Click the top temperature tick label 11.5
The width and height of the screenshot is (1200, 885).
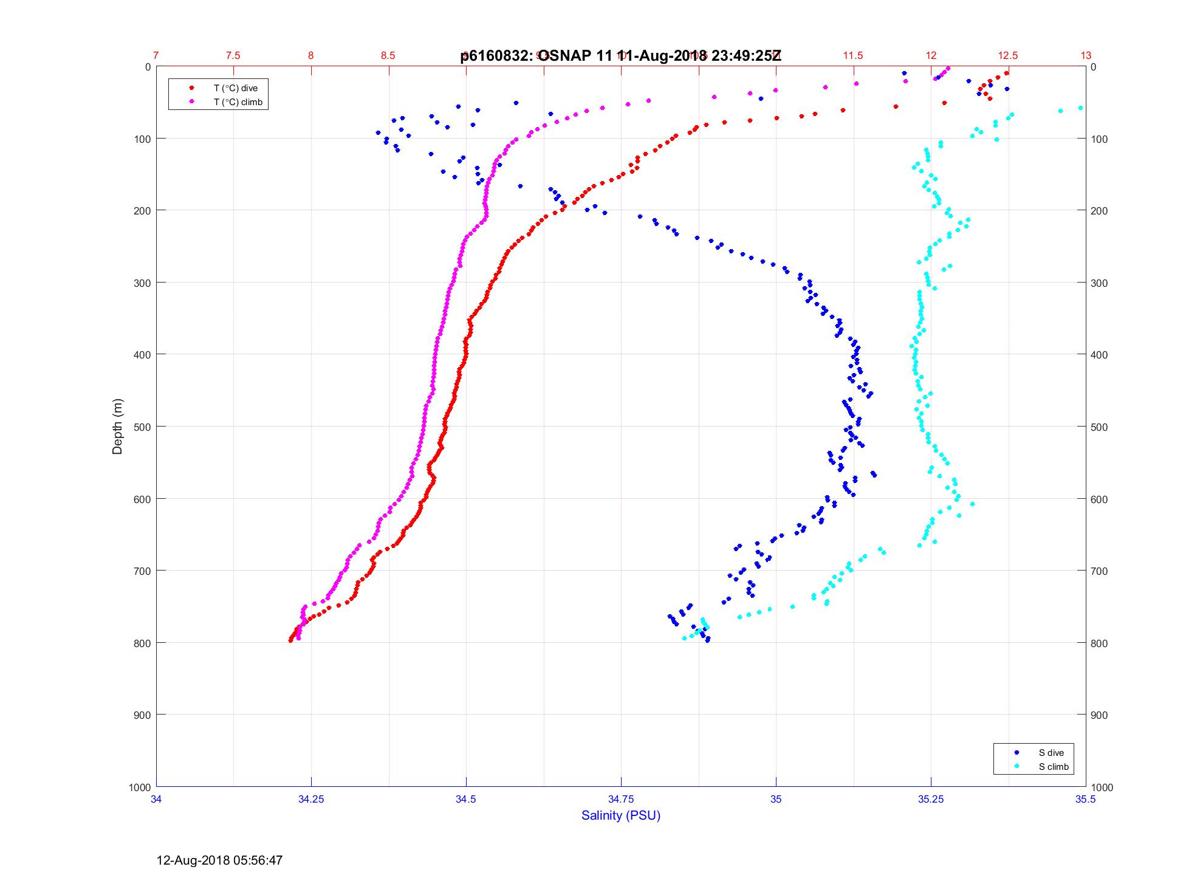[853, 55]
